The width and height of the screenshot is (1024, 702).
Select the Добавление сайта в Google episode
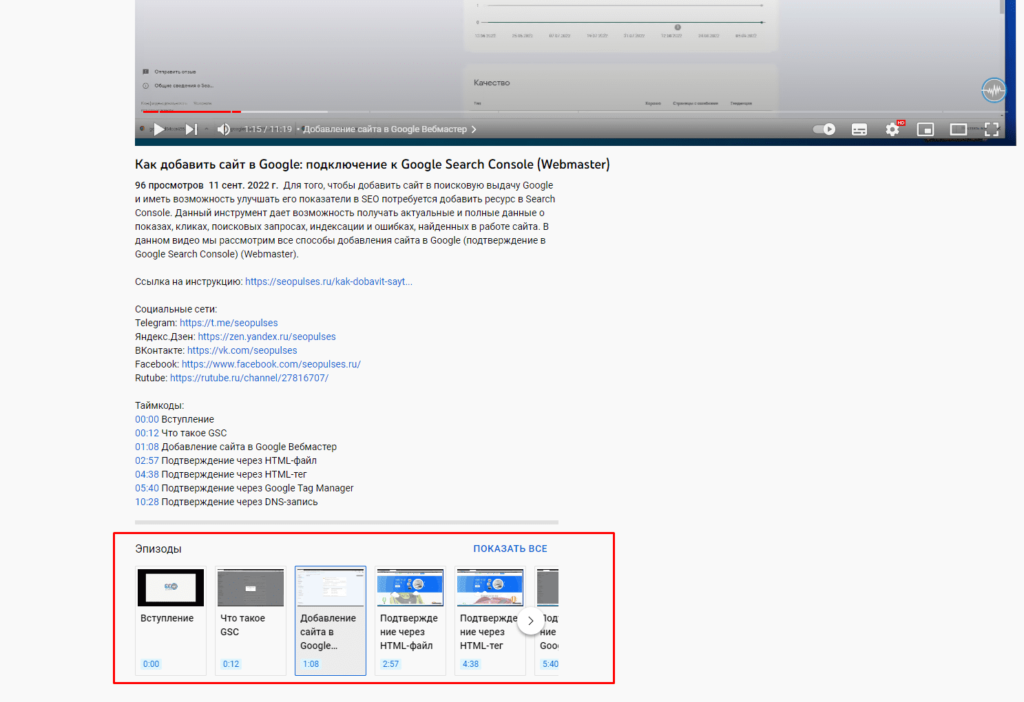point(330,620)
